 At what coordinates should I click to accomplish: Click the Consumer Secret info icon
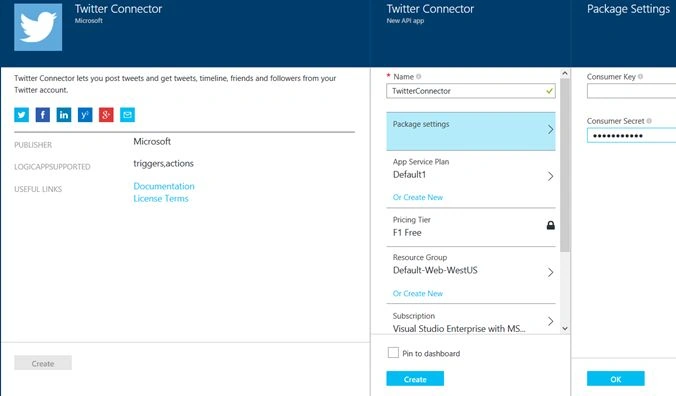click(649, 121)
